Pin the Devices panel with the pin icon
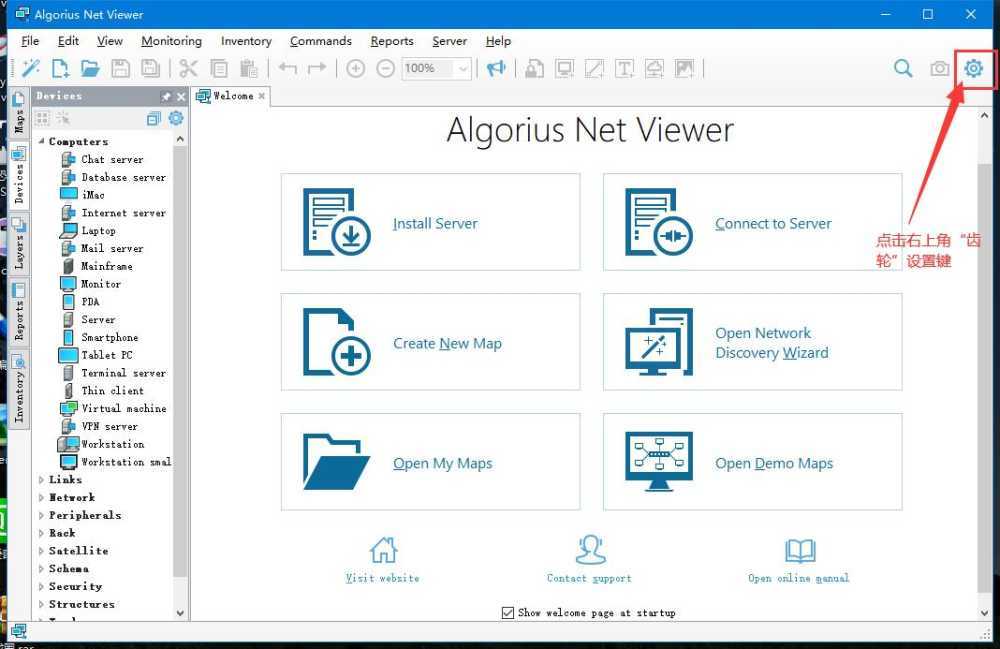This screenshot has height=649, width=1000. [x=167, y=95]
